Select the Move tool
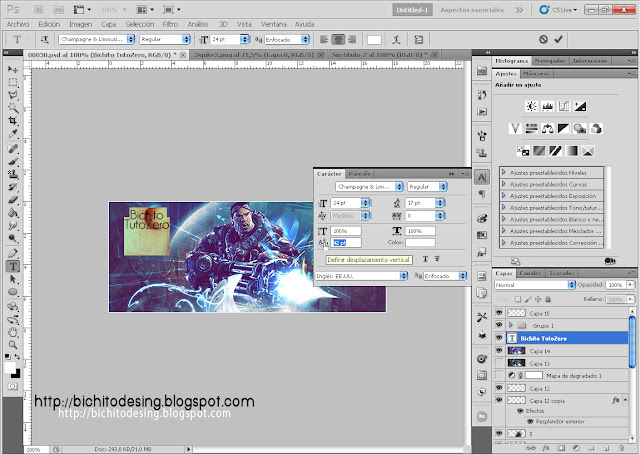This screenshot has width=640, height=454. click(13, 69)
